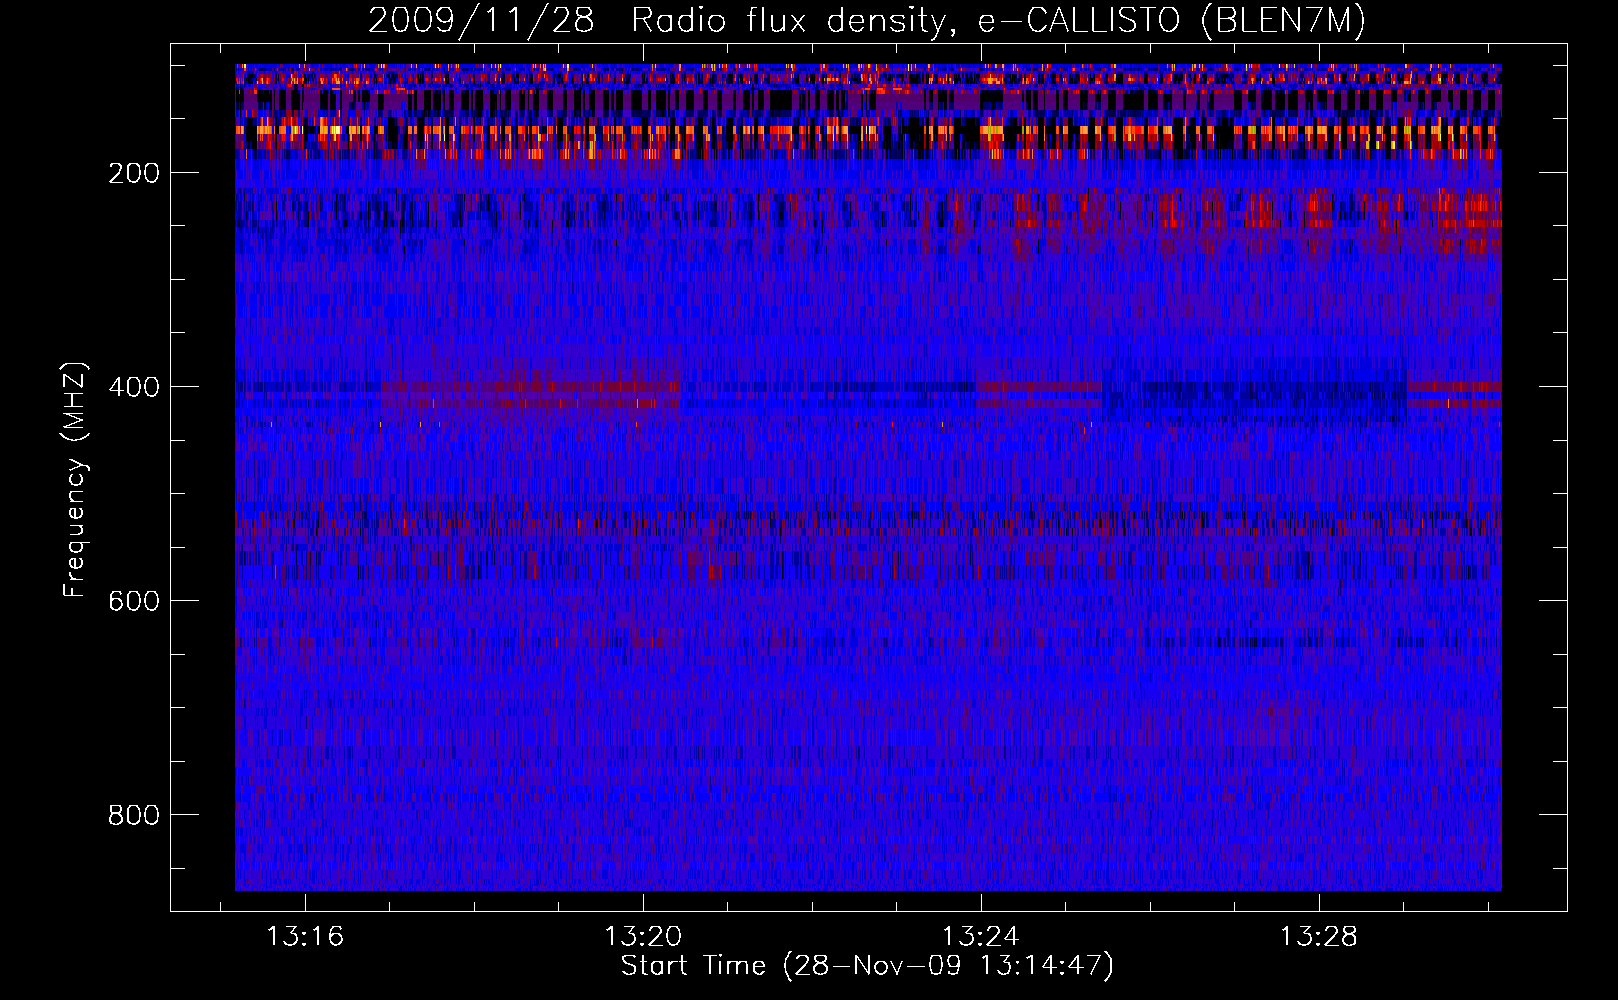
Task: Click the 13:24 time axis label
Action: click(981, 936)
